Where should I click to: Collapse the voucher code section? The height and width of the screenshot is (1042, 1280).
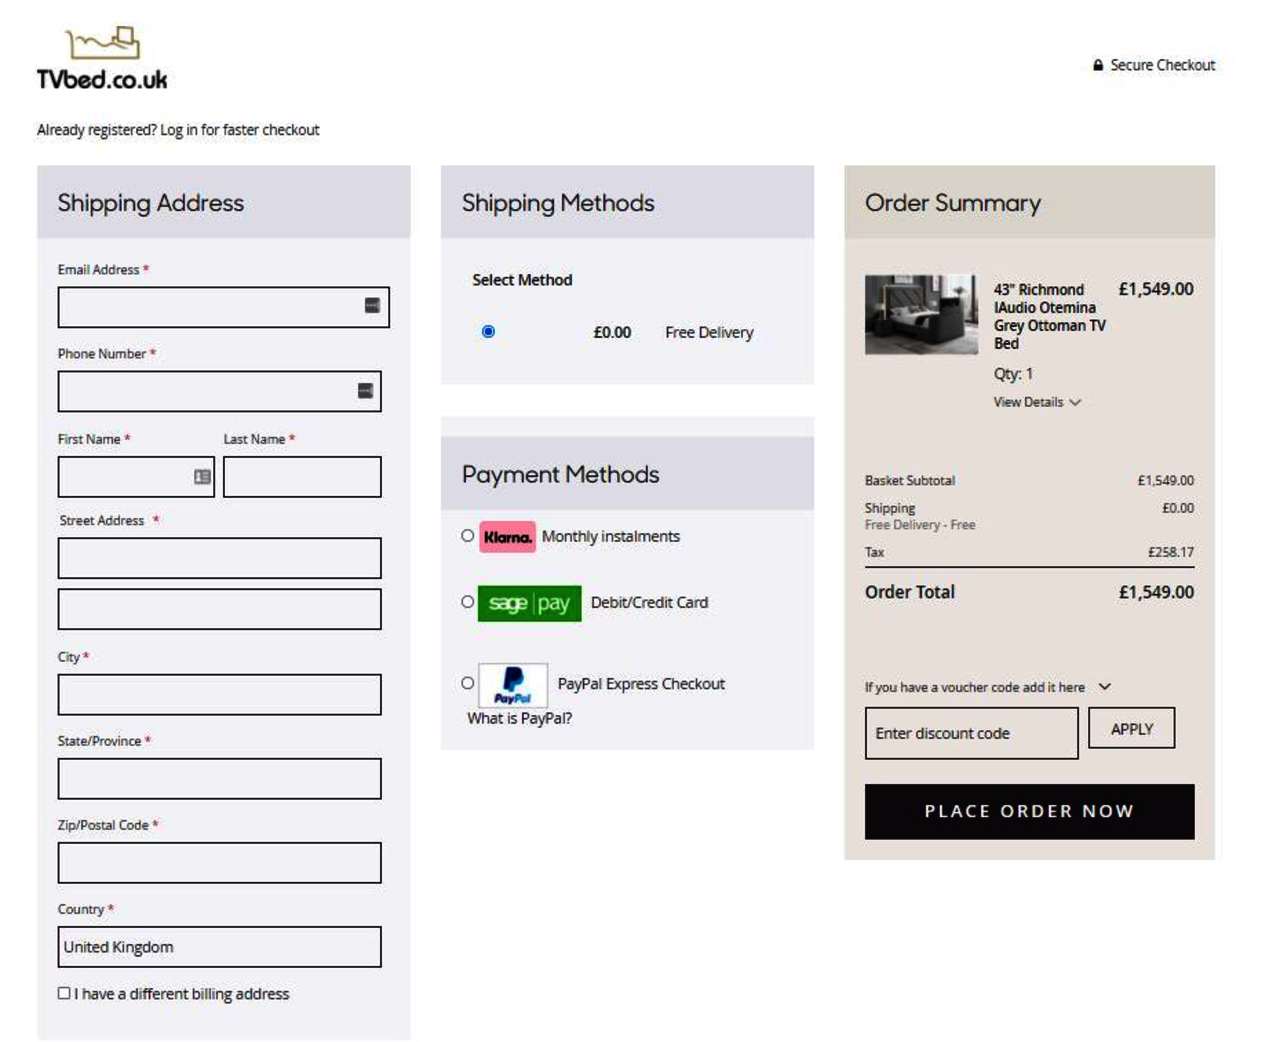point(1105,687)
